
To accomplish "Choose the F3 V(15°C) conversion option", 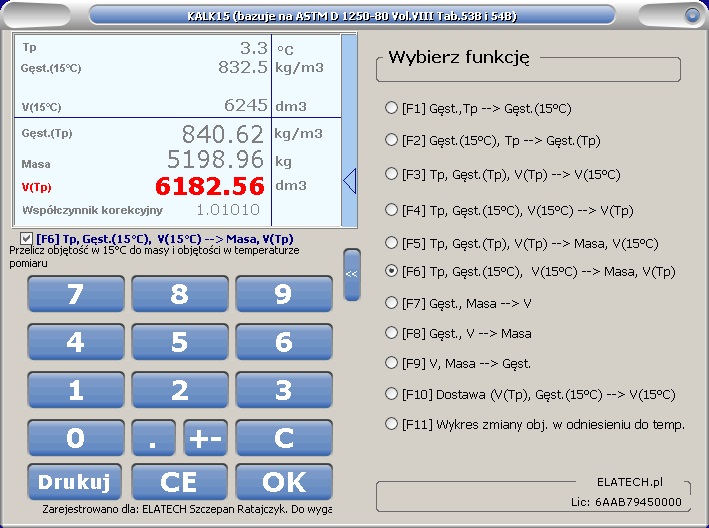I will pyautogui.click(x=503, y=174).
